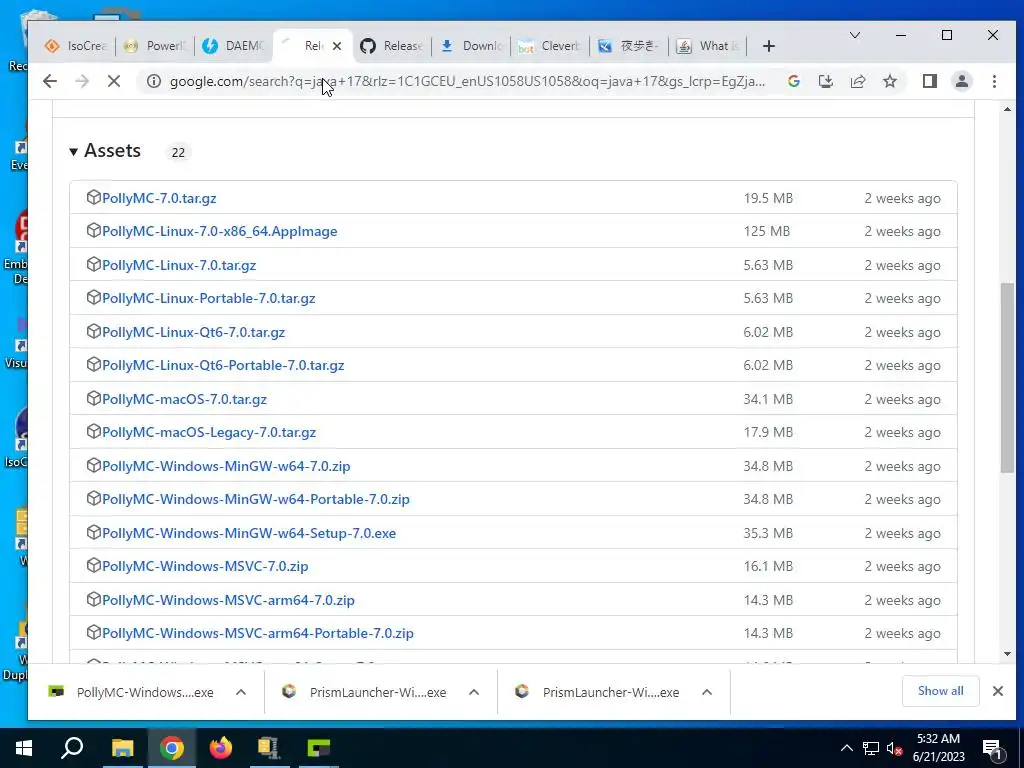The width and height of the screenshot is (1024, 768).
Task: Switch to the PowerISO tab
Action: coord(155,46)
